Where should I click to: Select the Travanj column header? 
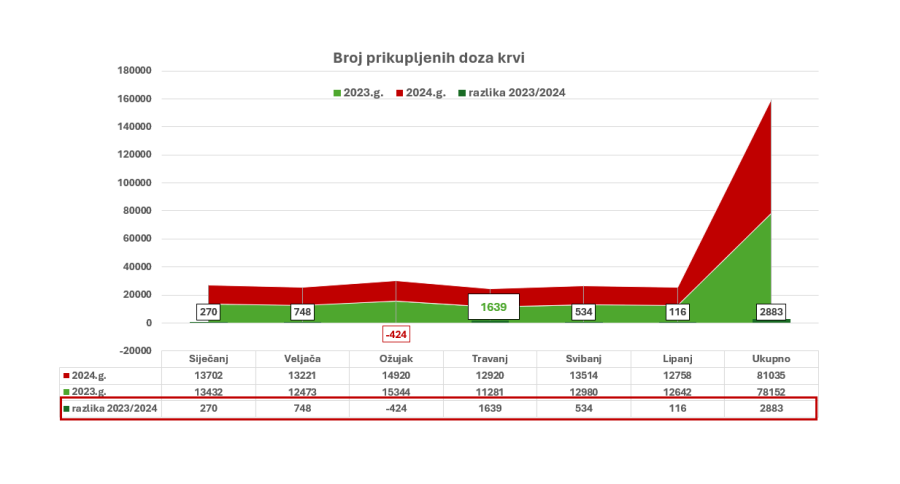490,359
